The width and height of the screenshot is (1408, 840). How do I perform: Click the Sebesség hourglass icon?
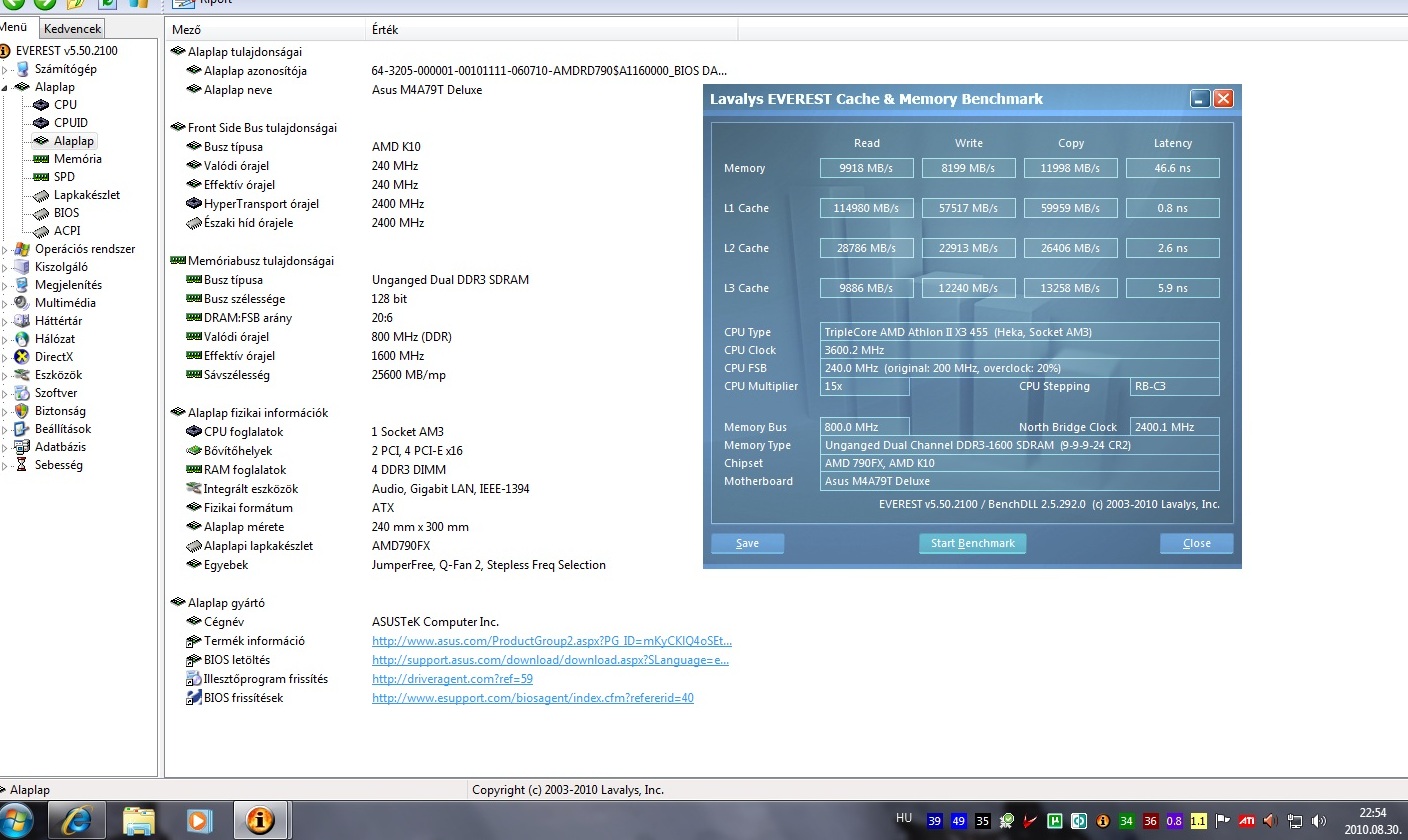[x=23, y=465]
